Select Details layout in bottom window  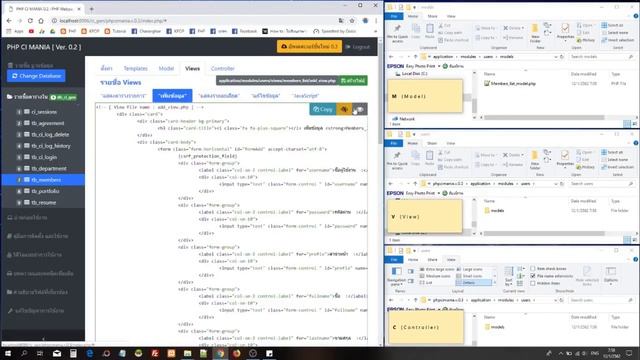(473, 282)
